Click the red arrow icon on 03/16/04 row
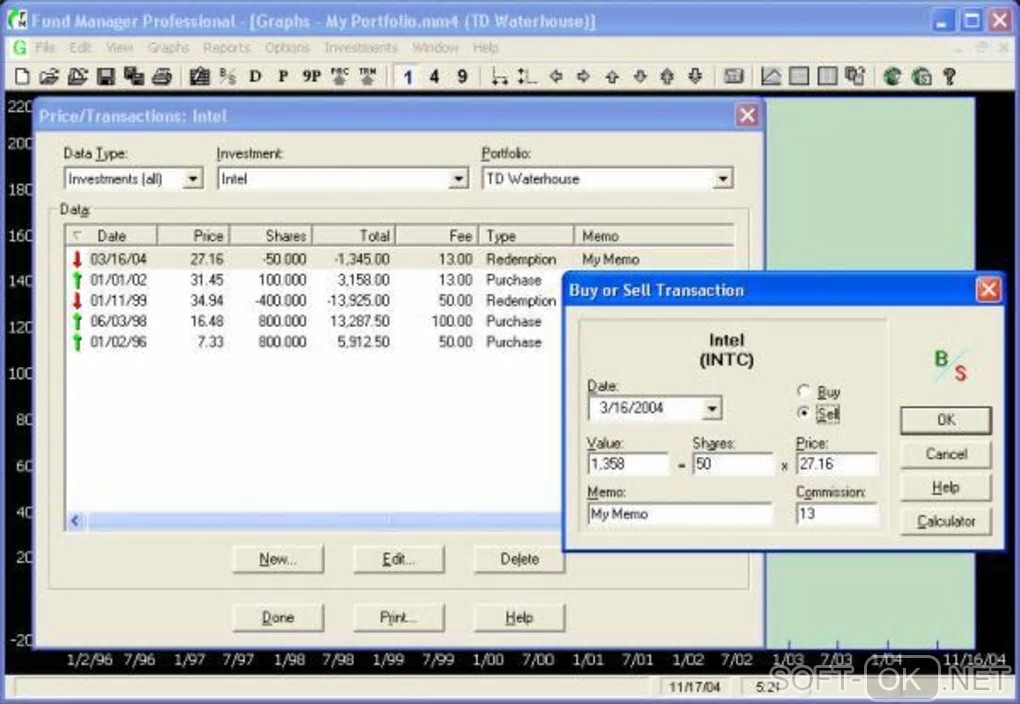The image size is (1020, 704). click(77, 259)
